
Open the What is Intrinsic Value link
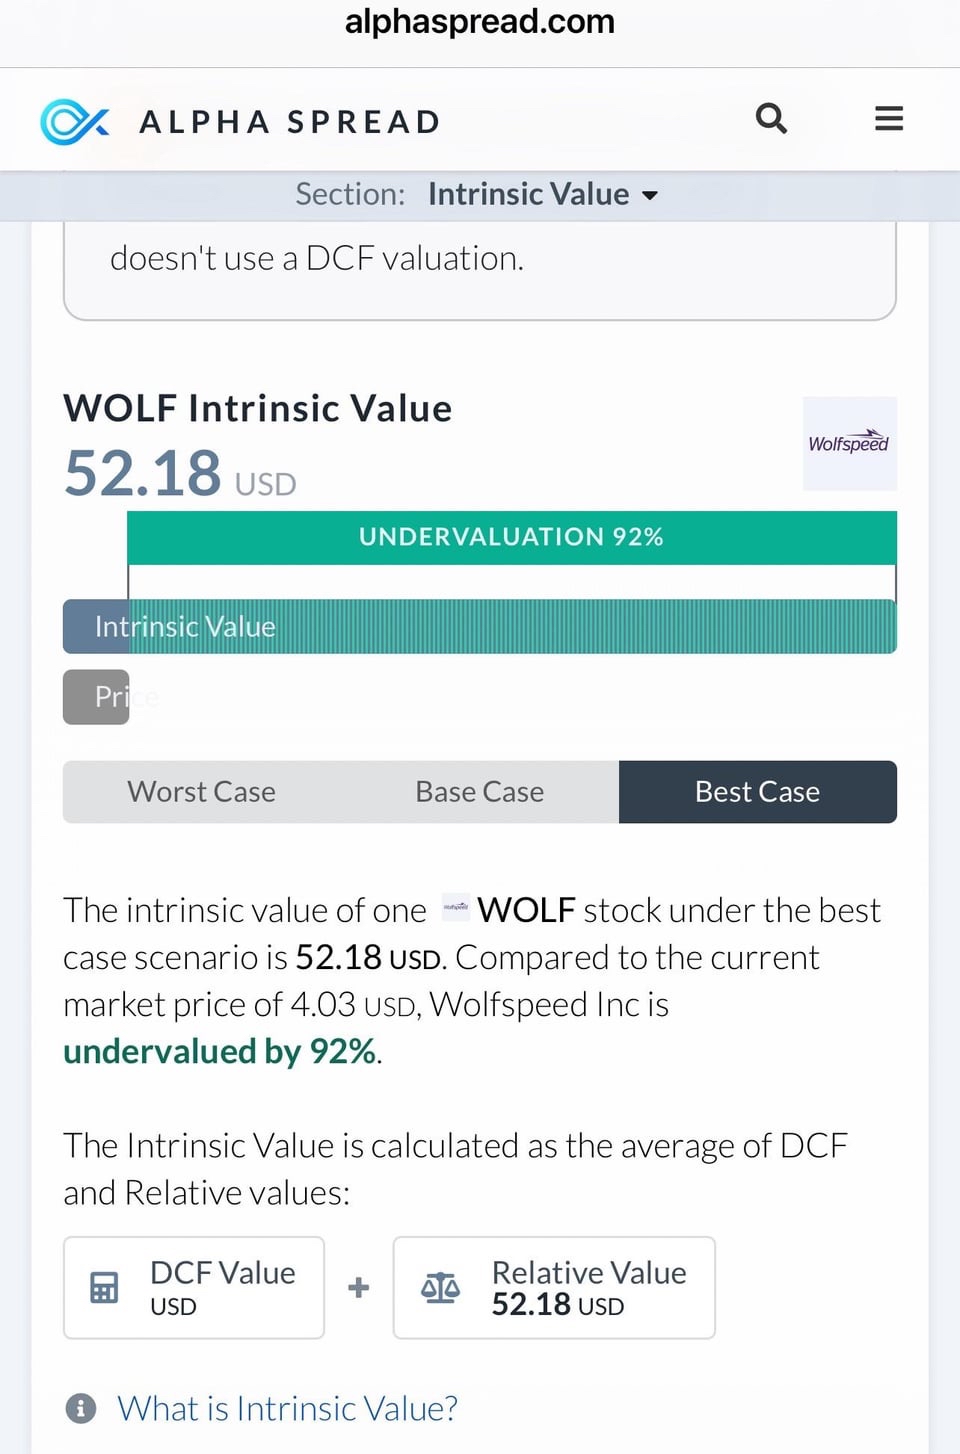pyautogui.click(x=287, y=1408)
